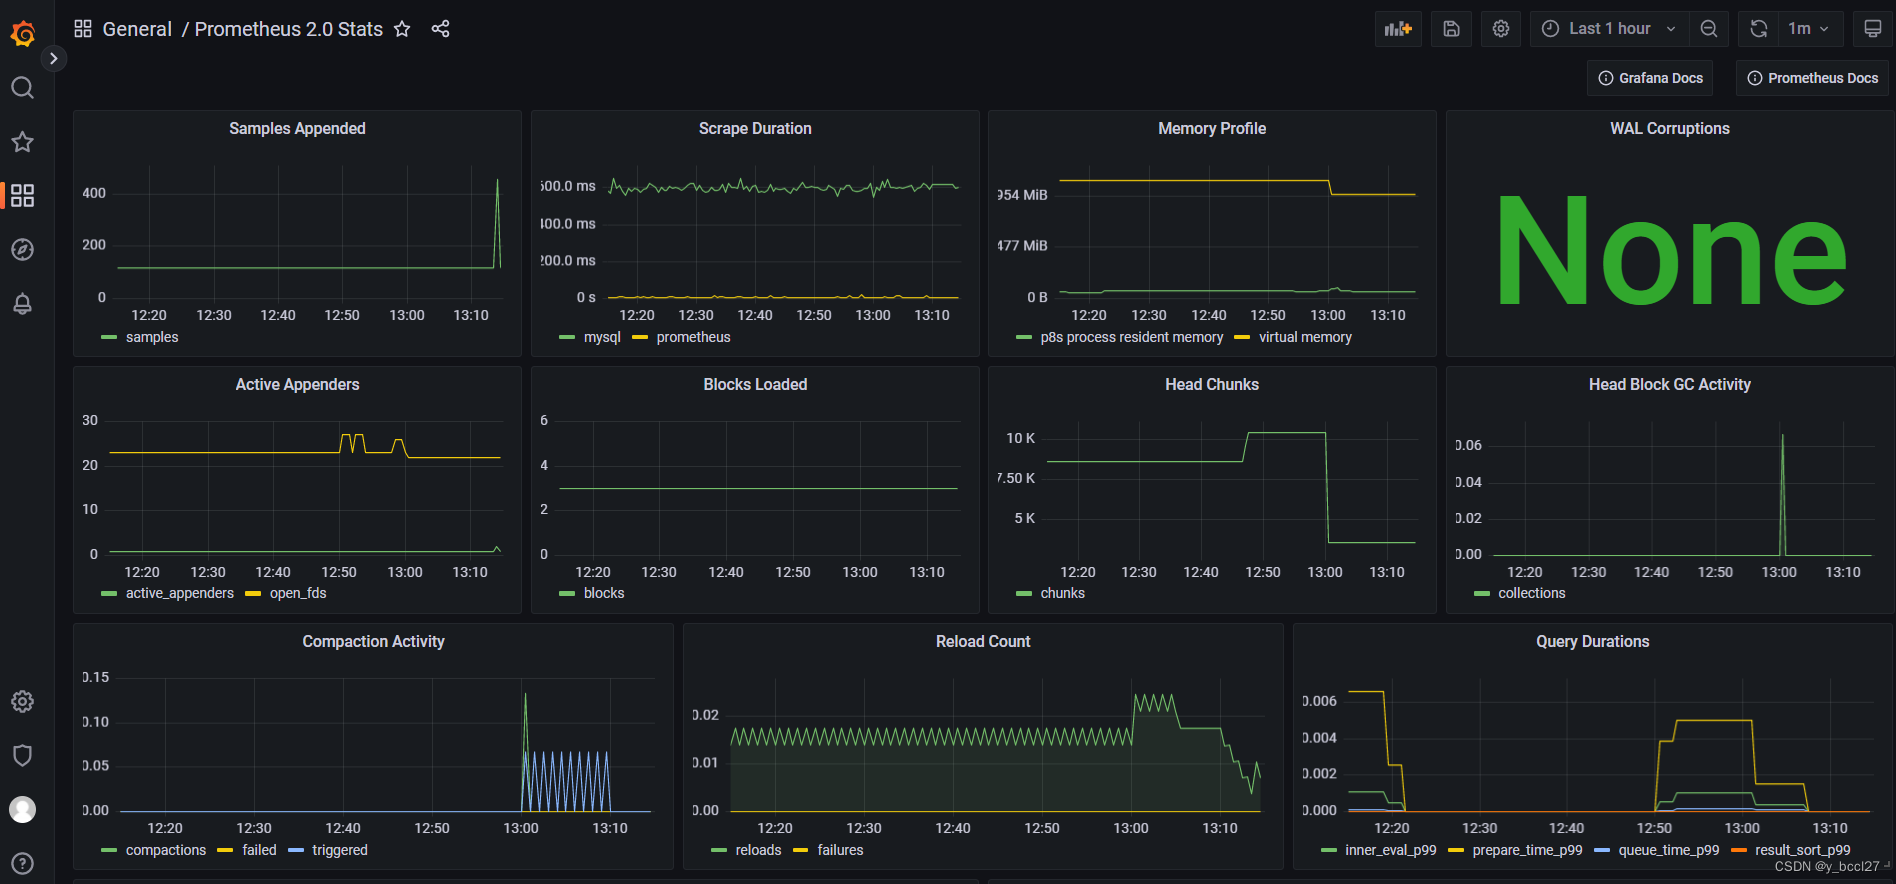The image size is (1896, 884).
Task: Toggle the result_sort_p99 legend series
Action: click(x=1802, y=850)
